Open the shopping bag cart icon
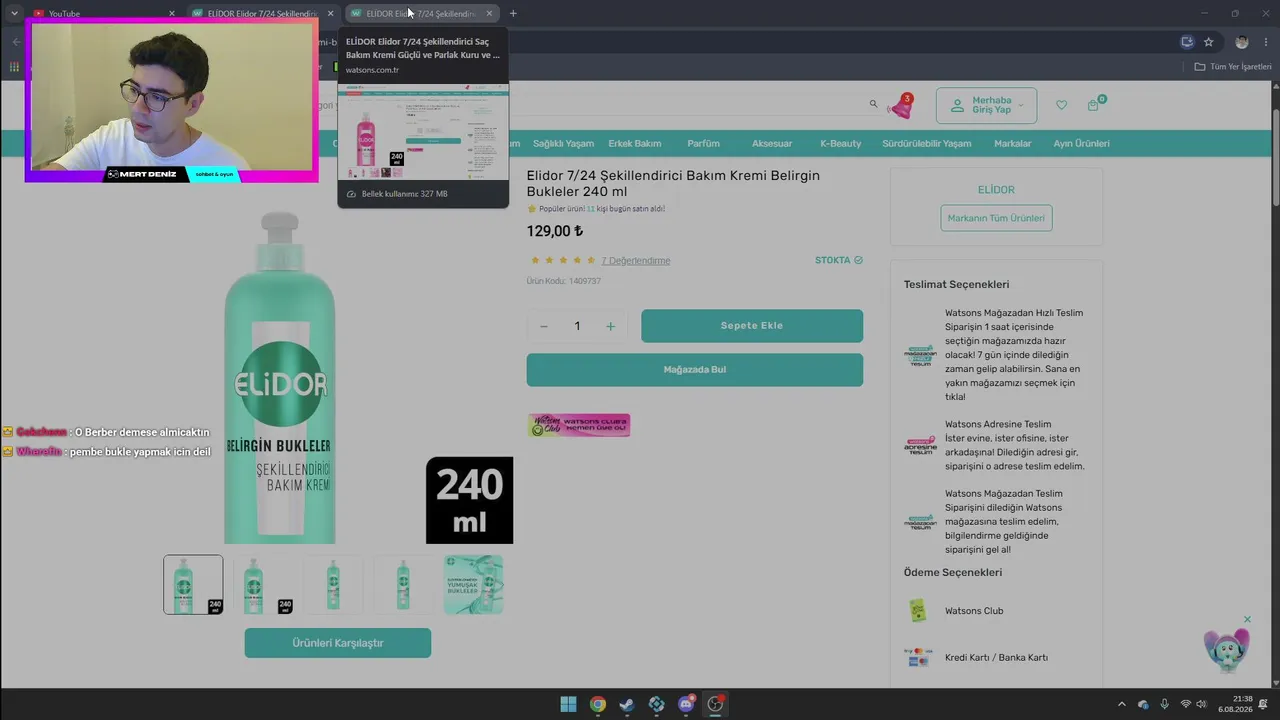This screenshot has height=720, width=1280. click(1094, 104)
